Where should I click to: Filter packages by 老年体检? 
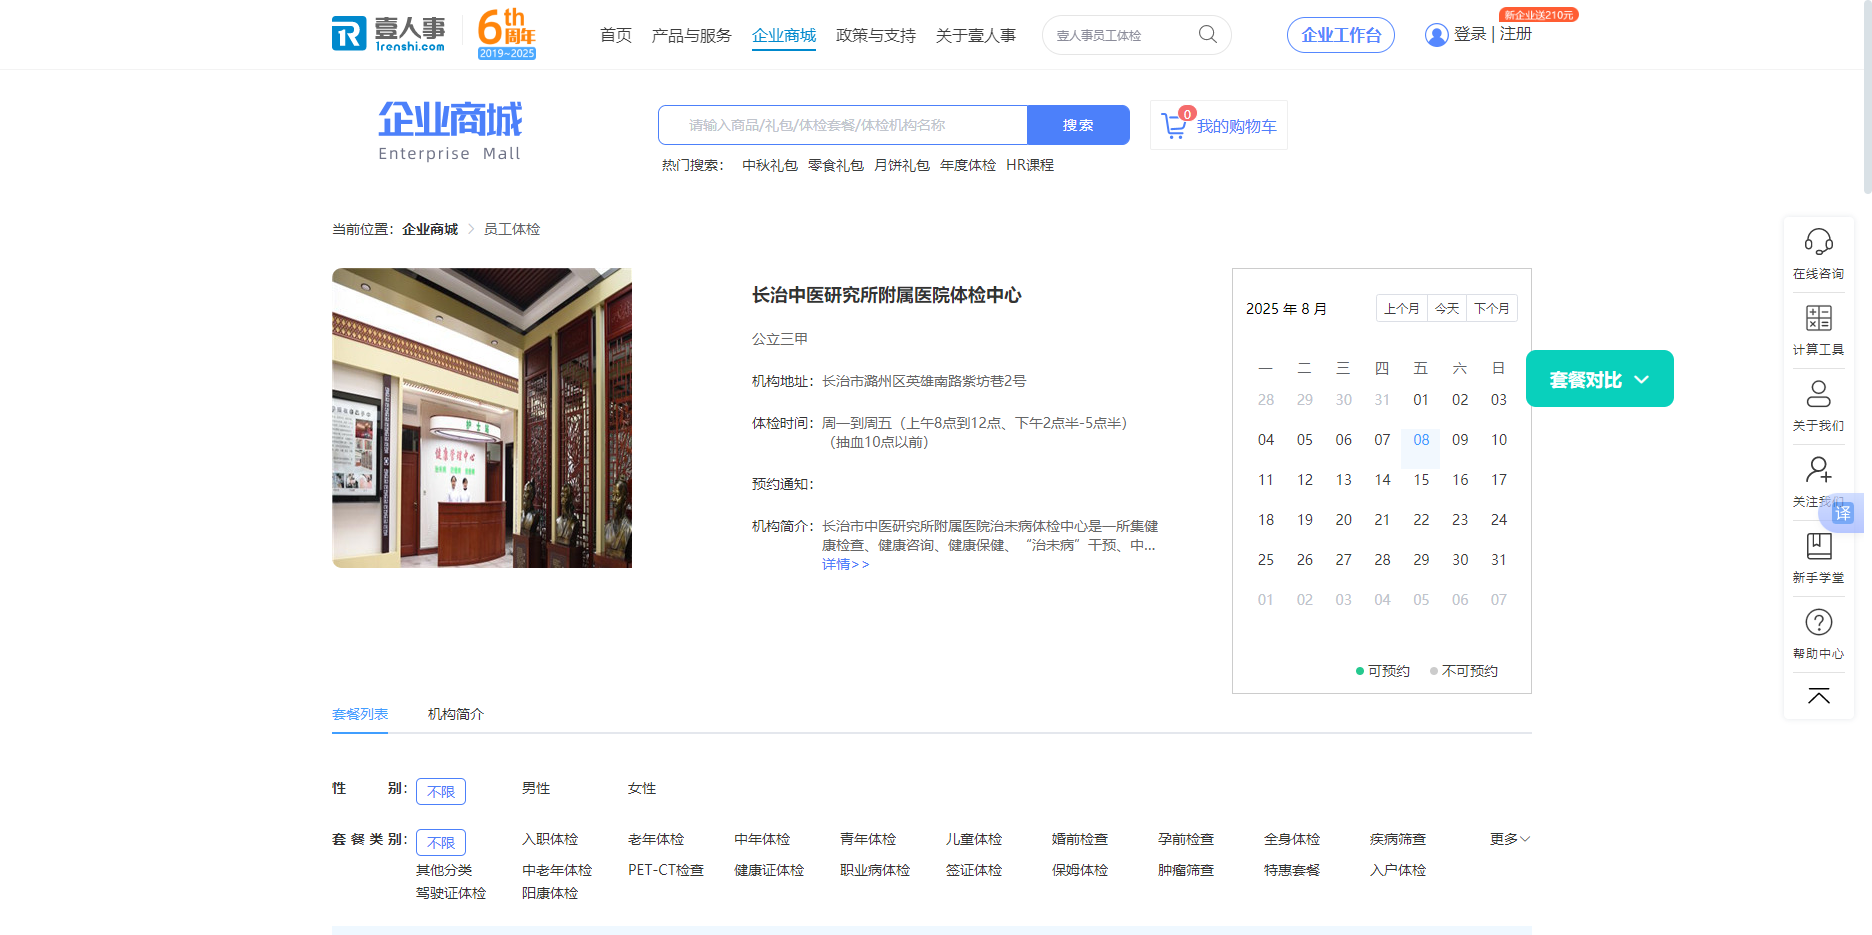[656, 840]
